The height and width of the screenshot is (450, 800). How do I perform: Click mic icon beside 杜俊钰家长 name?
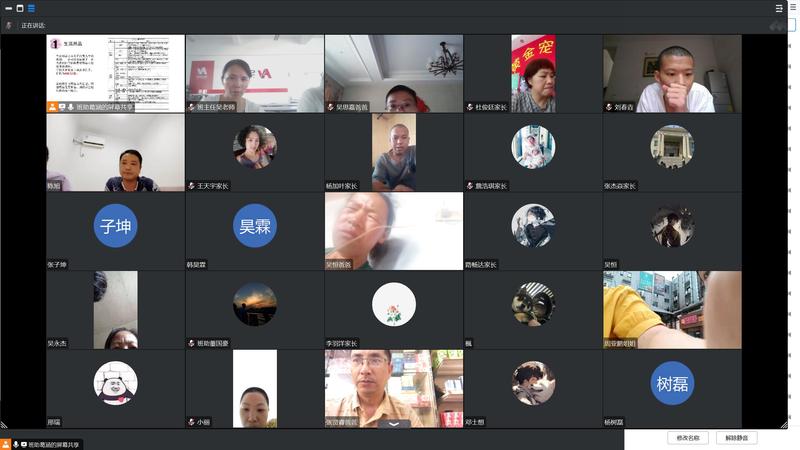coord(470,107)
